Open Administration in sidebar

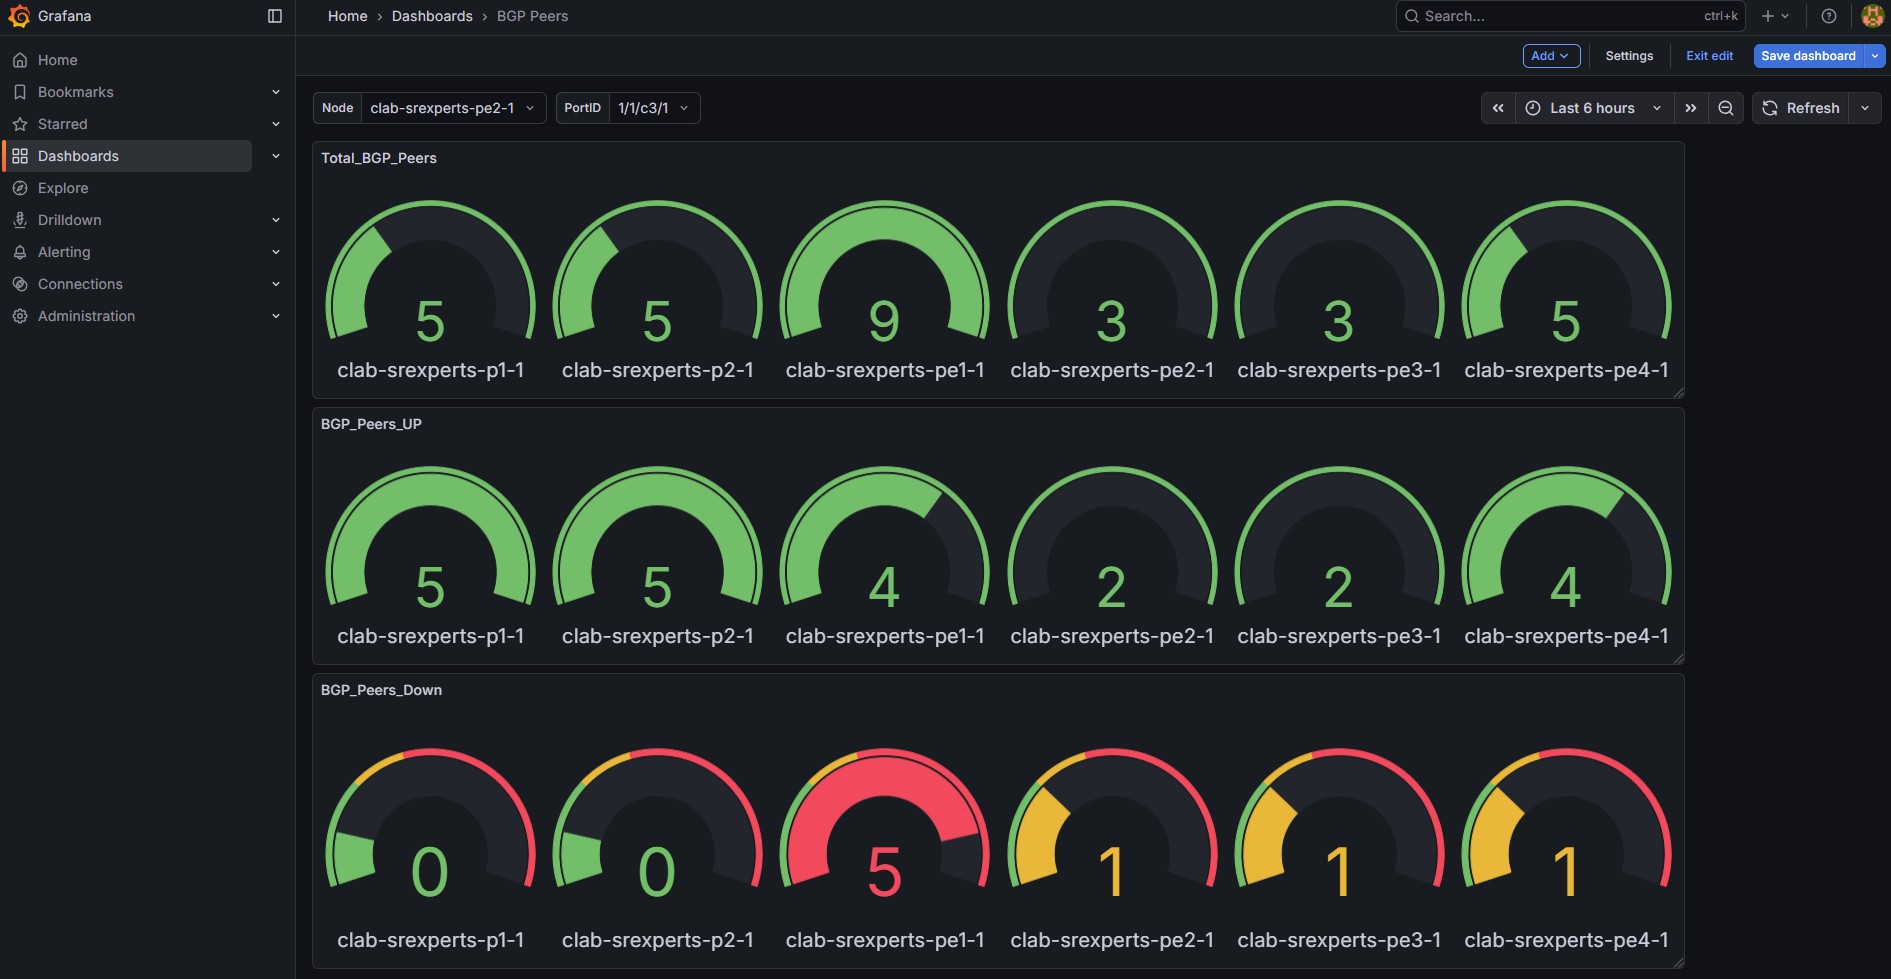pyautogui.click(x=86, y=316)
